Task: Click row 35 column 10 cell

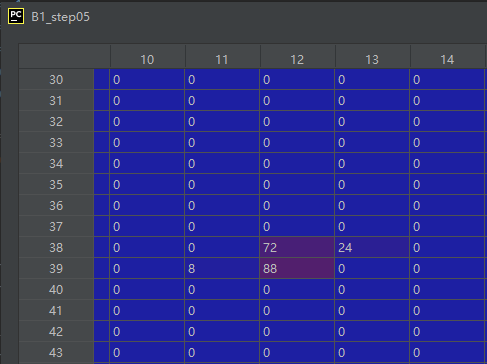Action: coord(147,184)
